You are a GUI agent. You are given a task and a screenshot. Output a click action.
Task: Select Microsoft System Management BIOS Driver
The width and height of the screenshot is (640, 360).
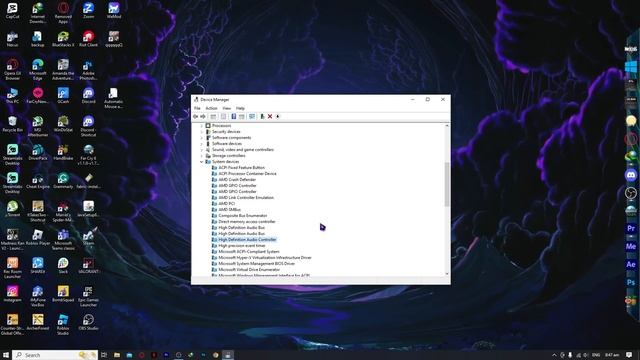pyautogui.click(x=256, y=264)
